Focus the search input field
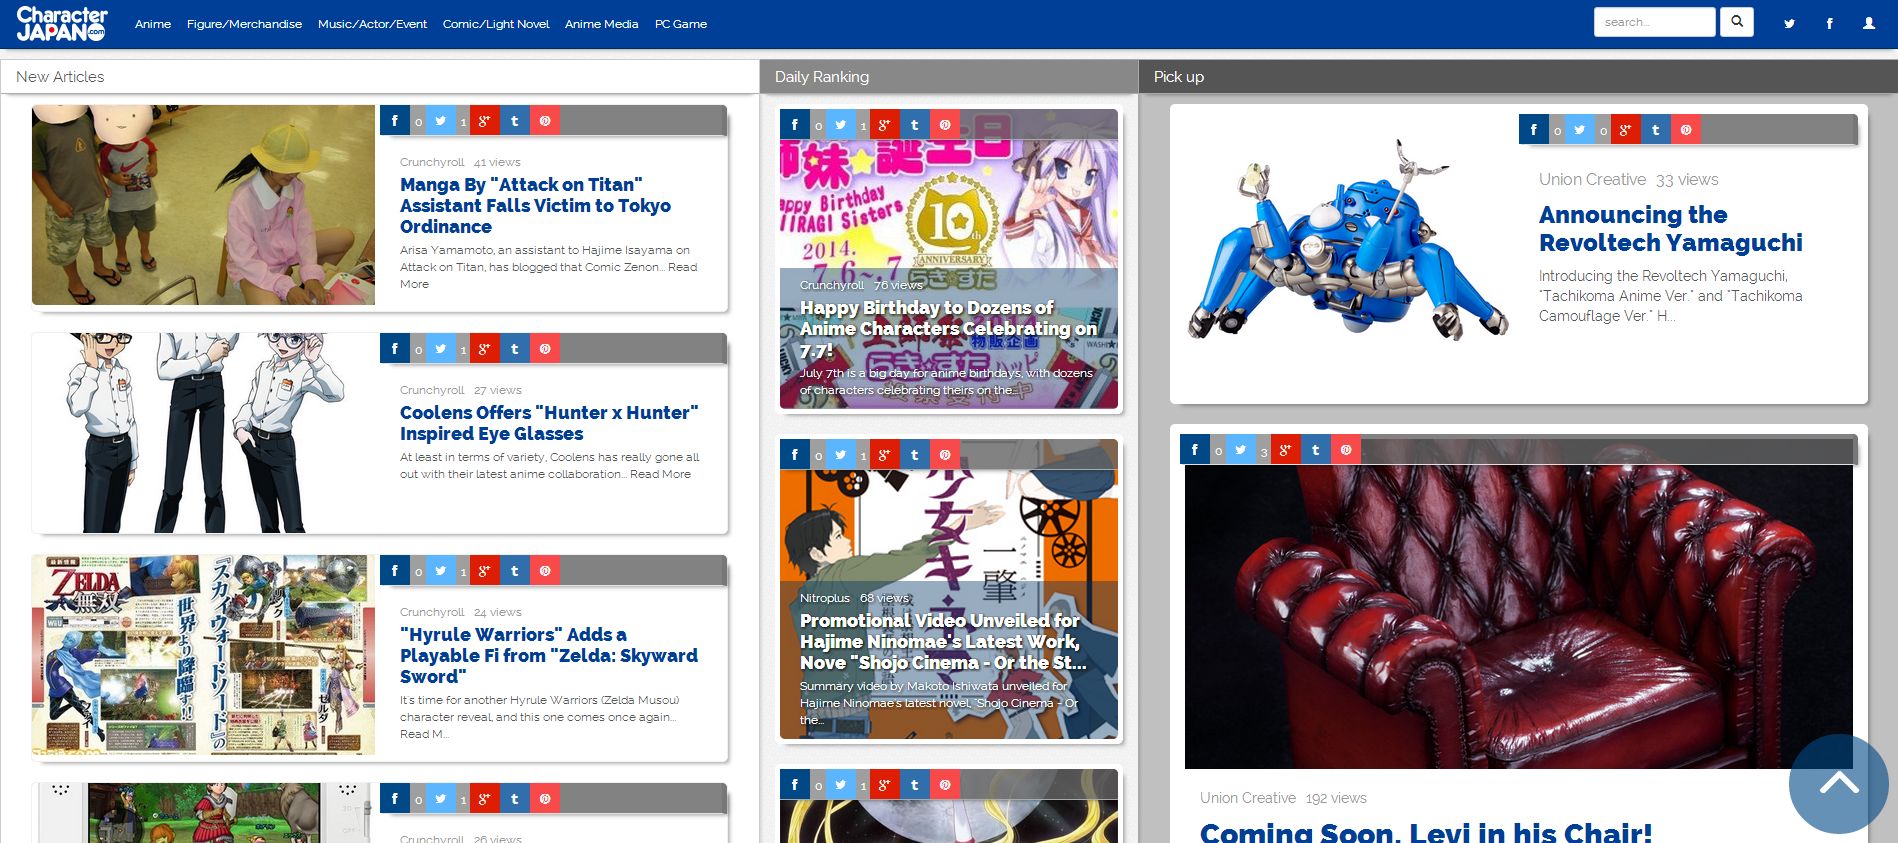The width and height of the screenshot is (1898, 843). (1654, 22)
